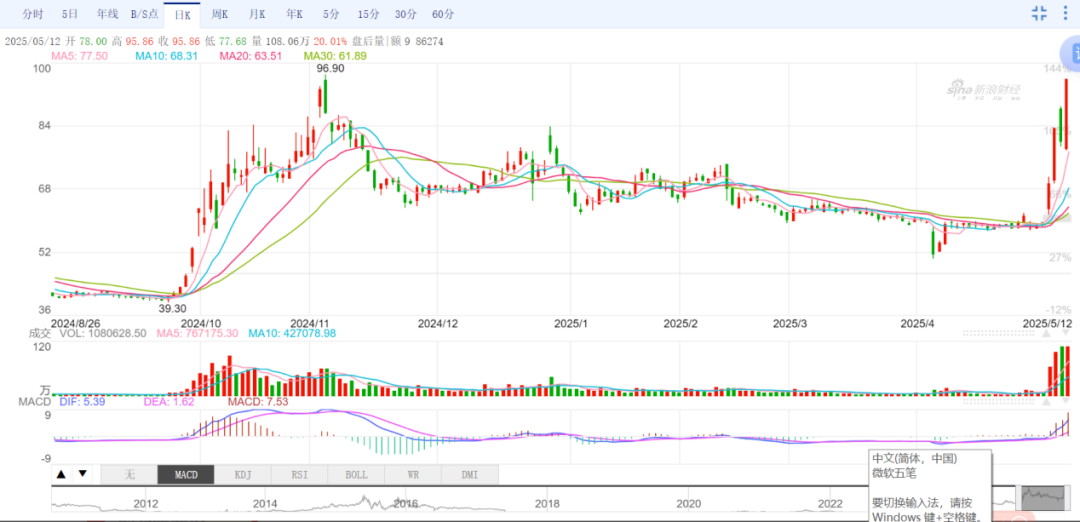Choose the 60分 minute chart
Screen dimensions: 1080x522
[x=443, y=14]
